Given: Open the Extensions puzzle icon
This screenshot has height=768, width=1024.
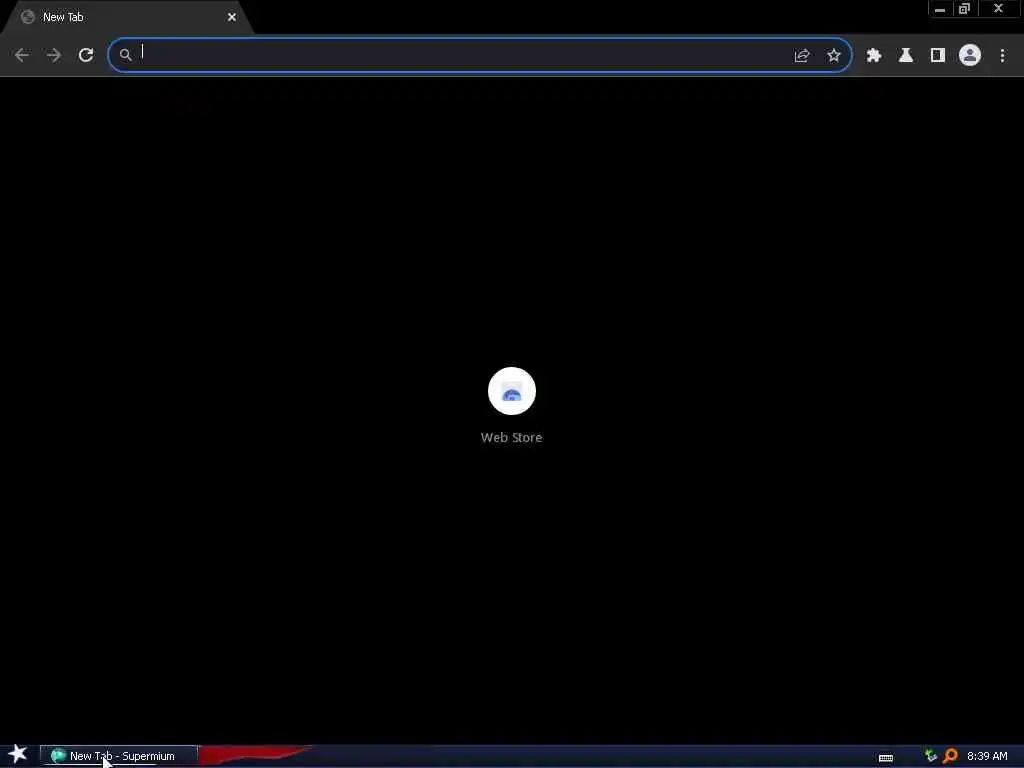Looking at the screenshot, I should (x=874, y=55).
